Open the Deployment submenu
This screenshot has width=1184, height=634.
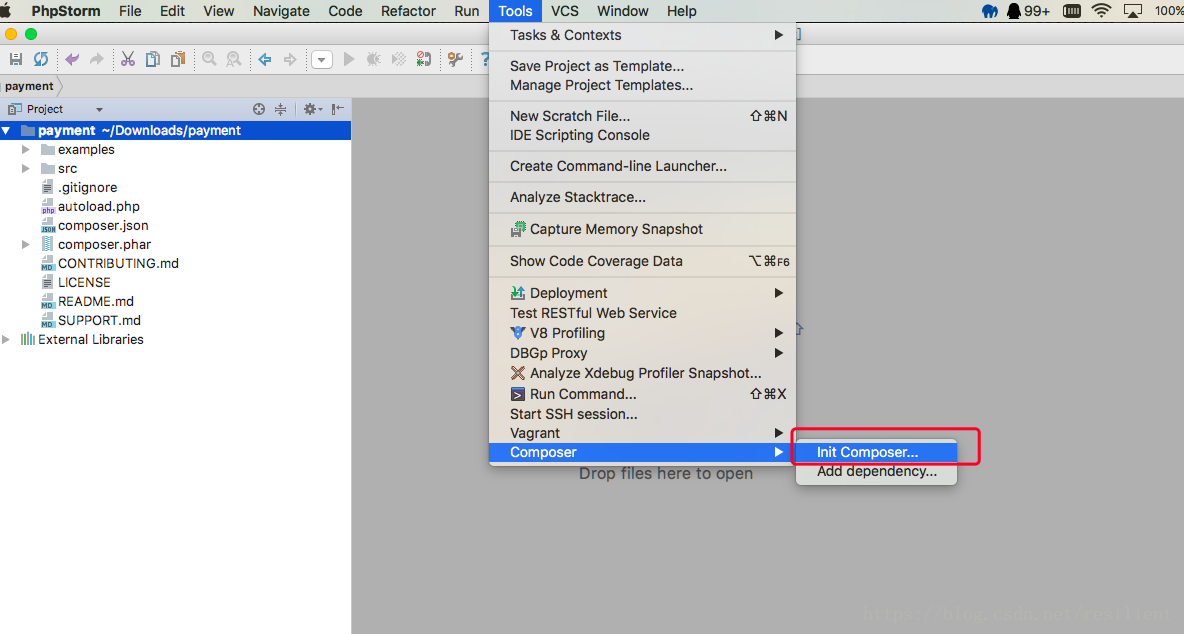[x=643, y=293]
